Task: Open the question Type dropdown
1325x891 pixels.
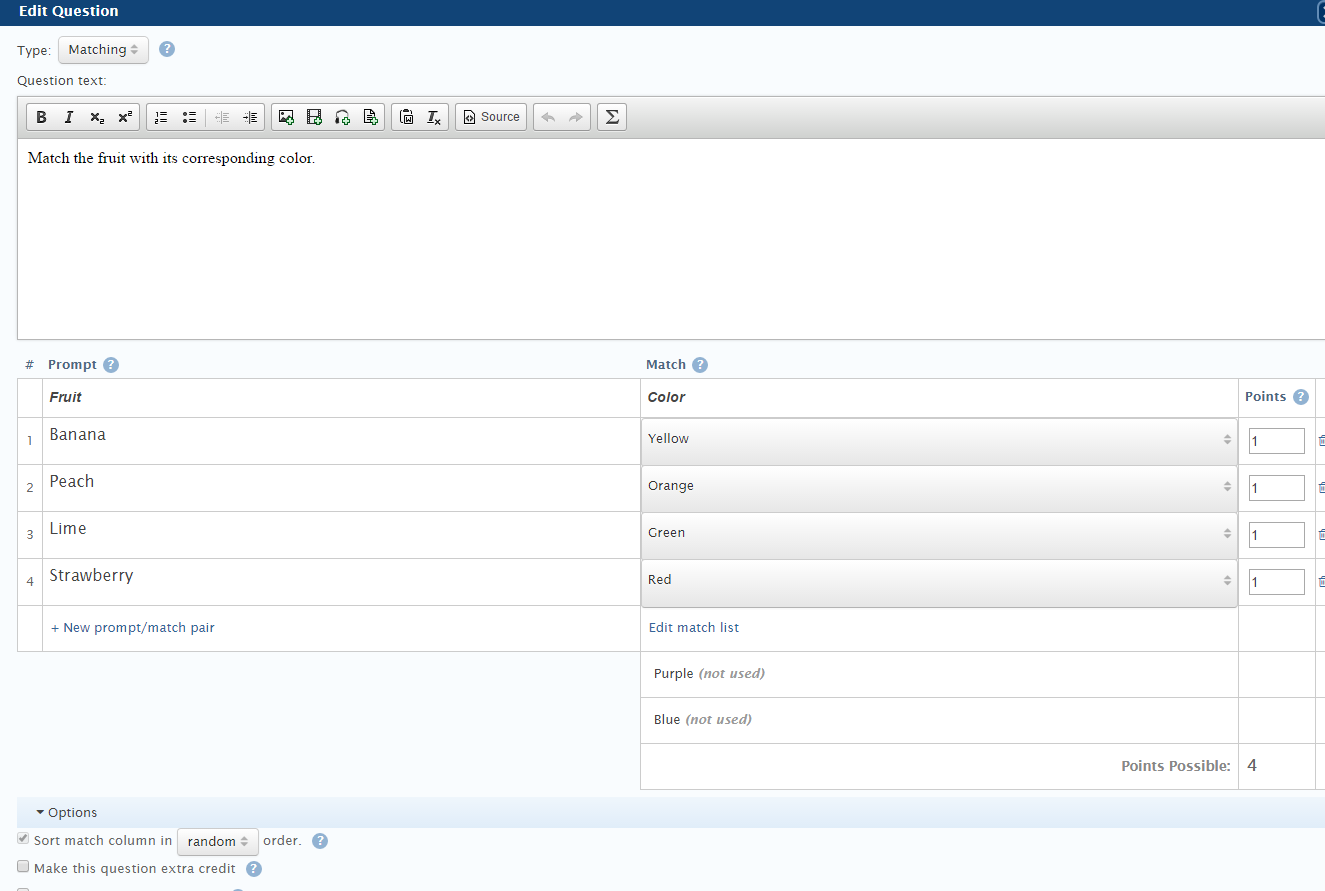Action: pos(103,50)
